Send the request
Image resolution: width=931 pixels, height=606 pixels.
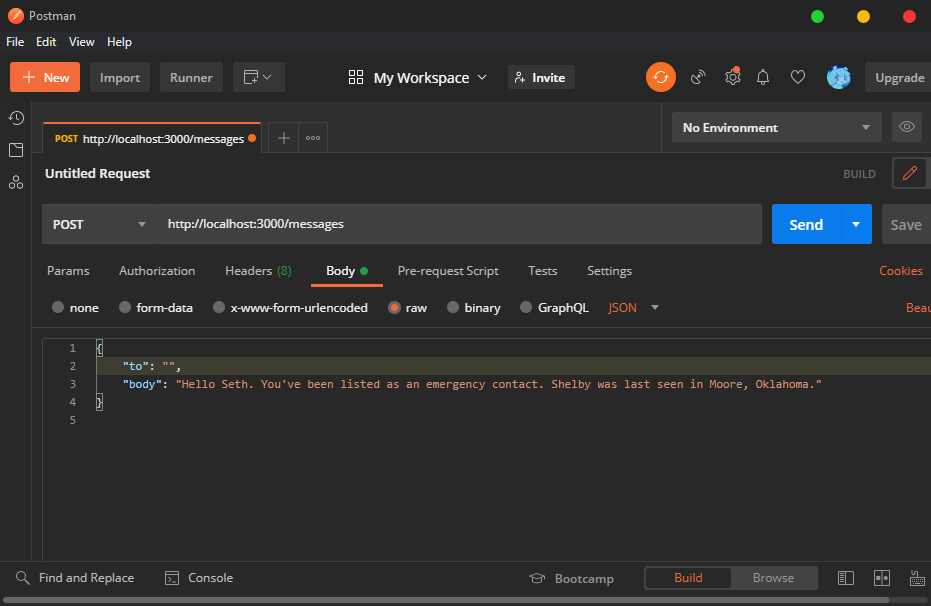pos(806,224)
